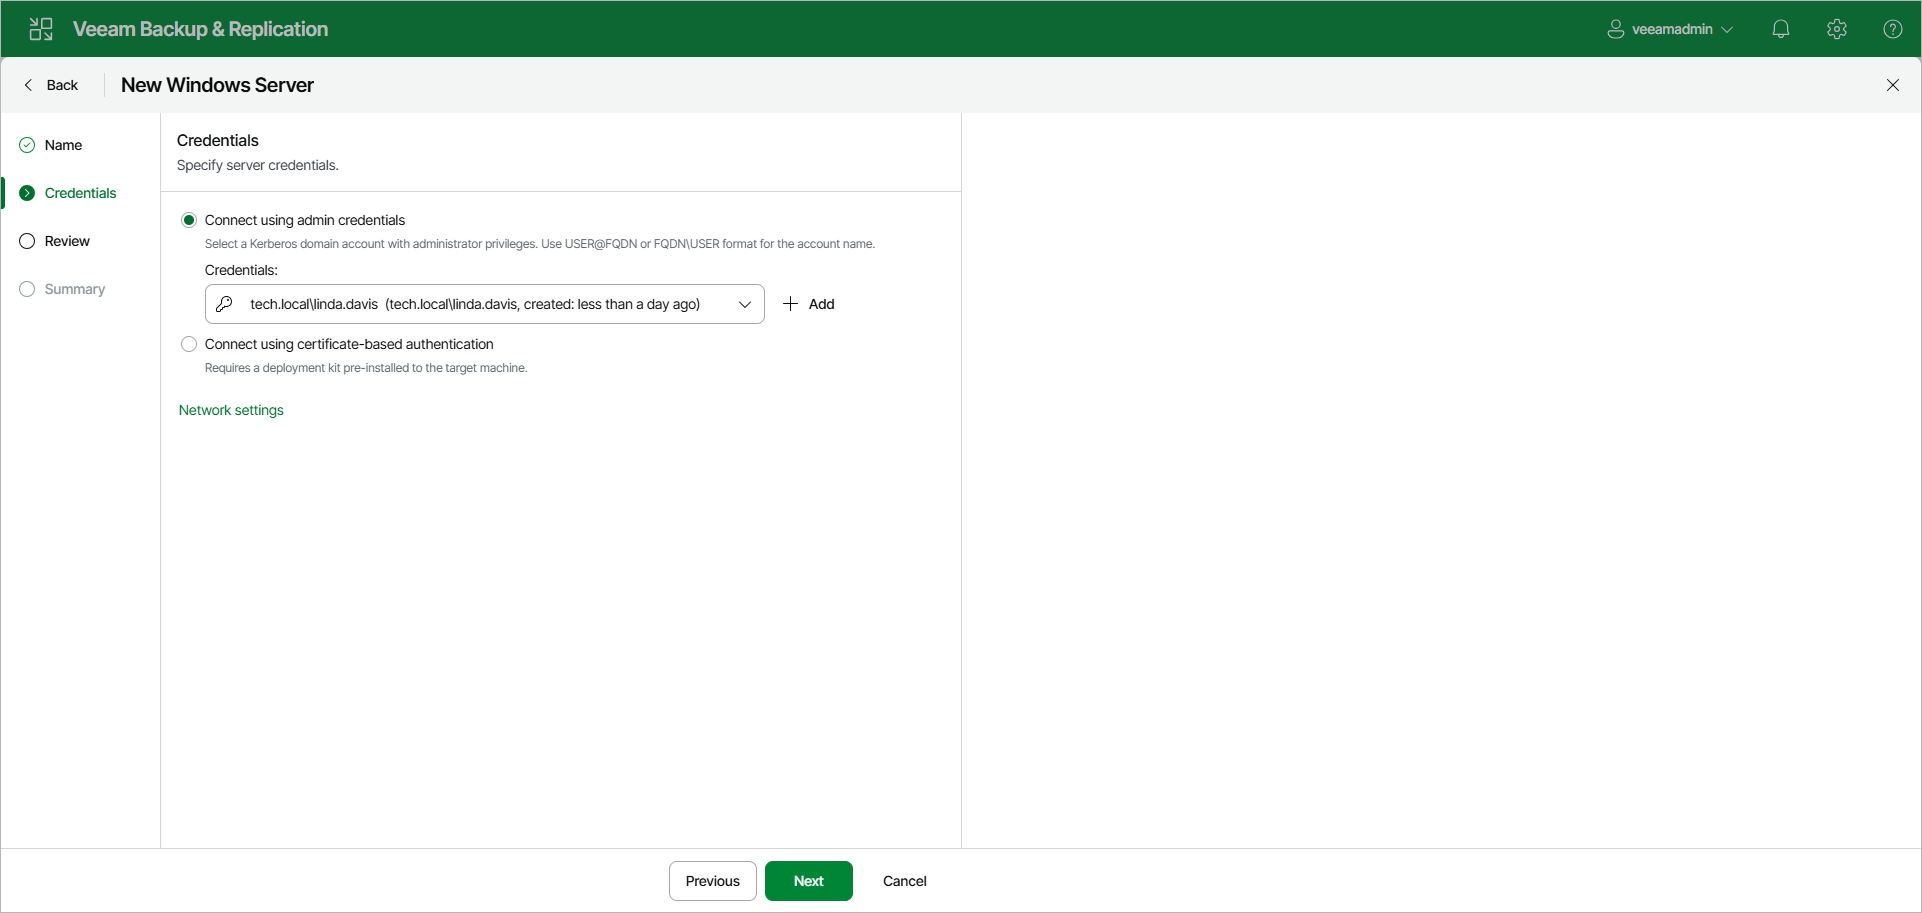This screenshot has width=1922, height=913.
Task: Choose Connect using admin credentials
Action: [189, 220]
